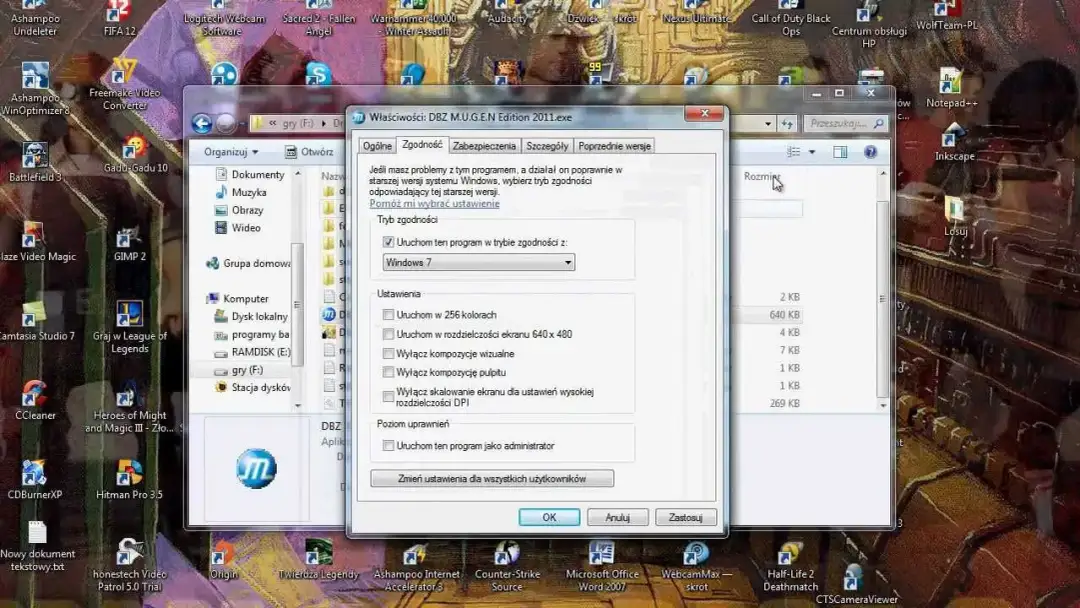This screenshot has width=1080, height=608.
Task: Open the Inkscape desktop shortcut
Action: tap(954, 137)
